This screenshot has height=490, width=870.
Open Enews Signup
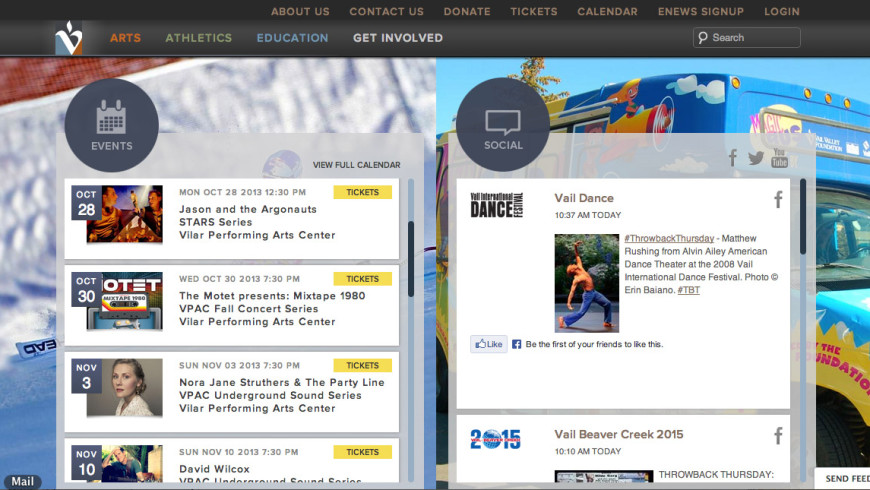coord(701,12)
